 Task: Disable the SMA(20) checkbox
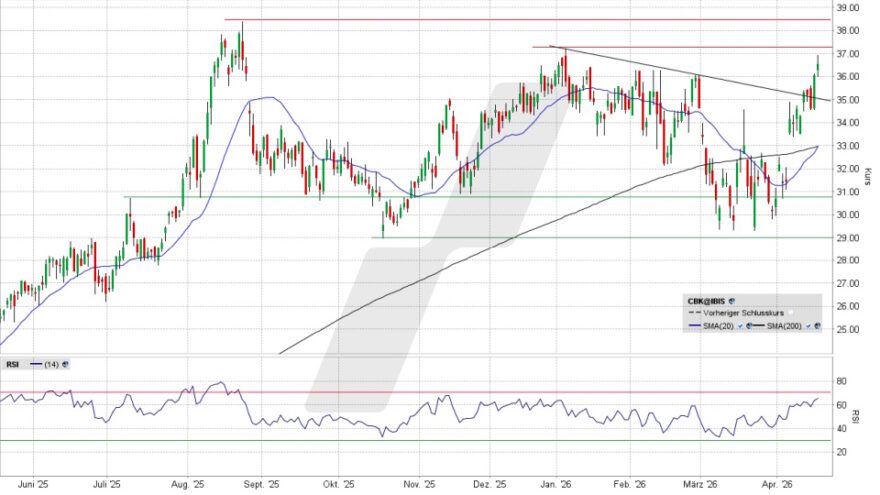pyautogui.click(x=738, y=327)
